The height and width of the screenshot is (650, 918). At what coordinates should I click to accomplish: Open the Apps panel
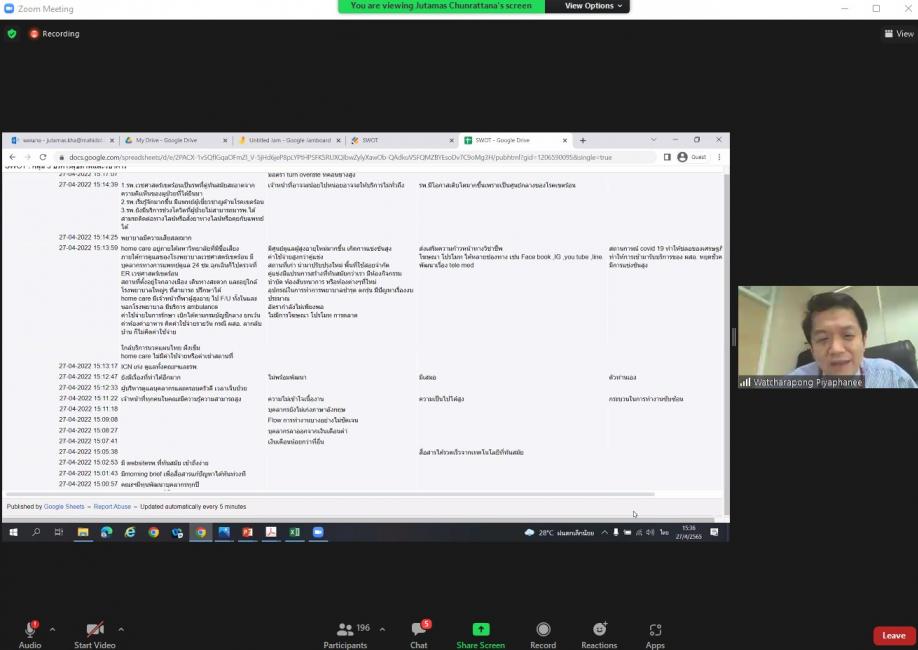[655, 633]
